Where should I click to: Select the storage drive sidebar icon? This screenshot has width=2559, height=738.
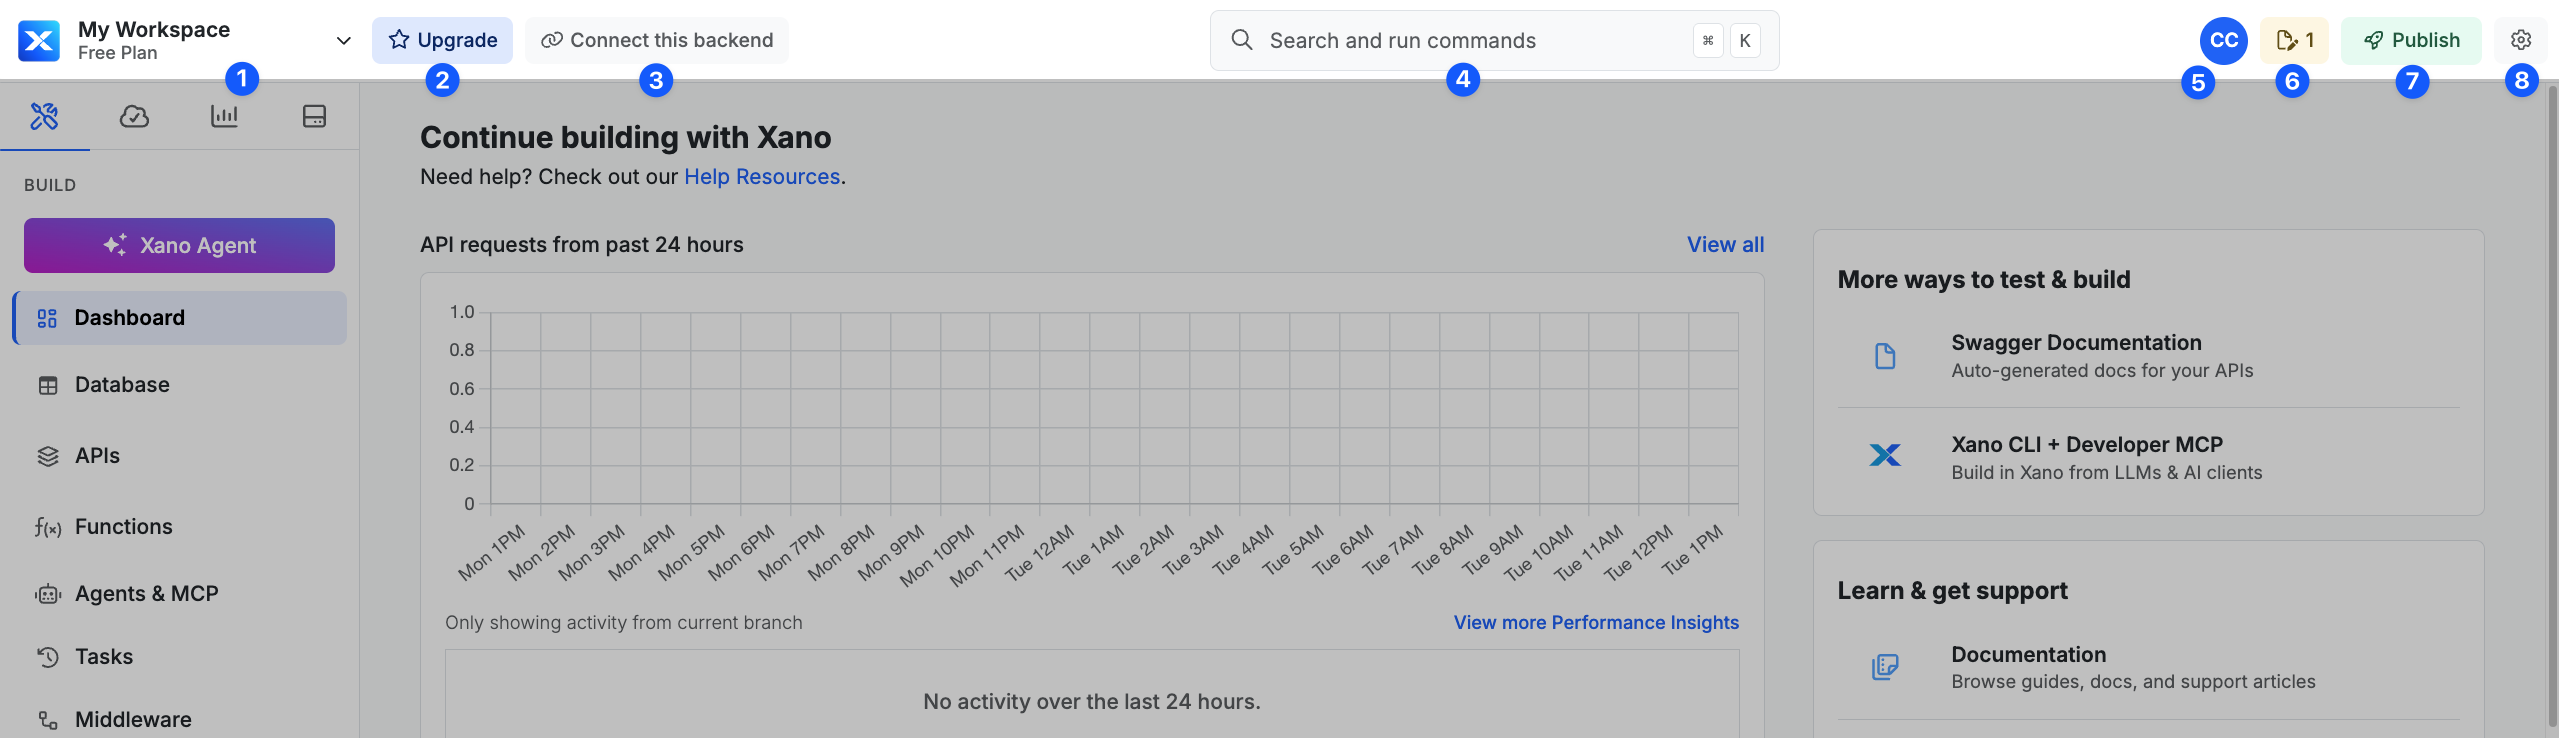click(314, 116)
